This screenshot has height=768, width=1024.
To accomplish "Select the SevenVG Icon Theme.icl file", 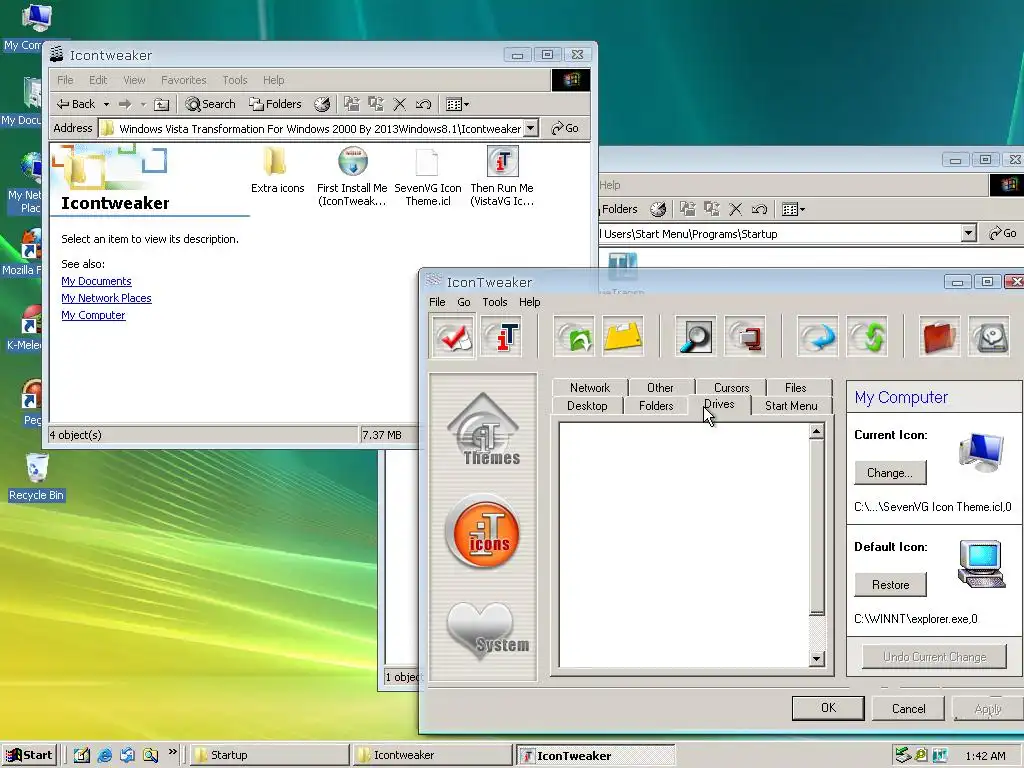I will 428,178.
